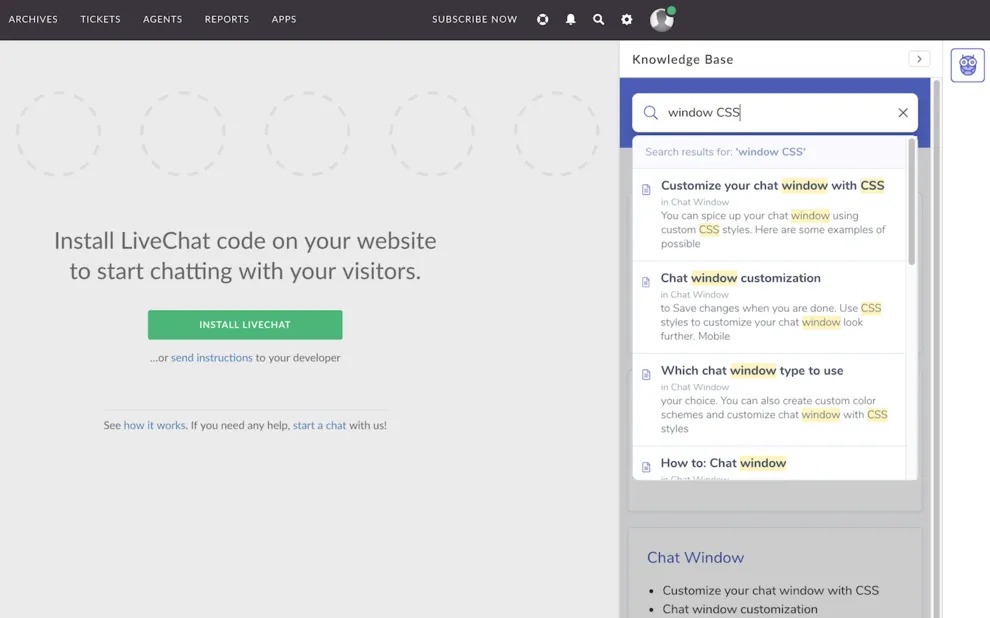Open settings gear icon
The image size is (990, 618).
[627, 19]
